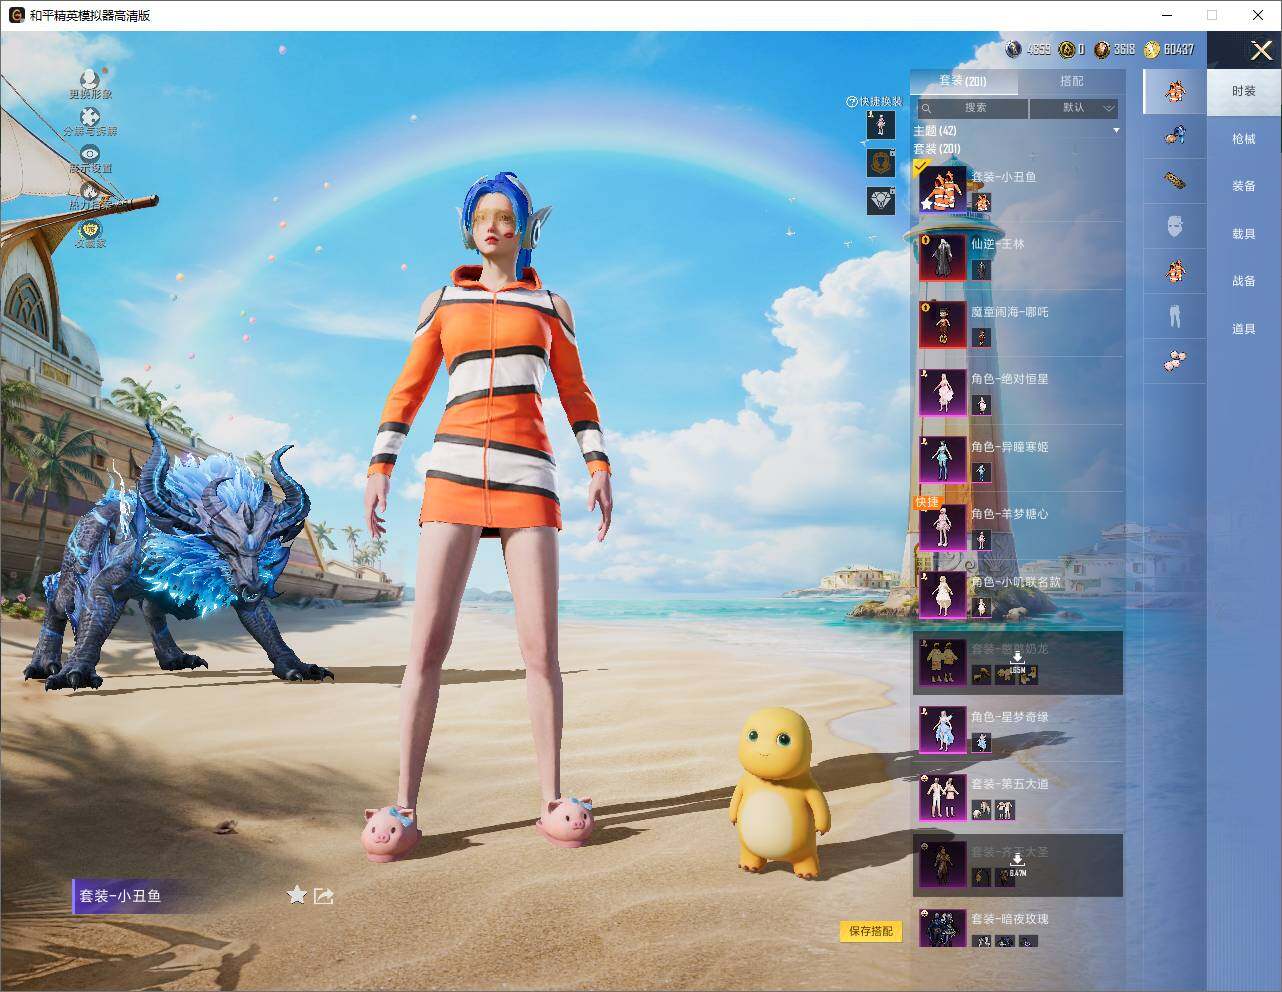Open the 默认 sort dropdown
Image resolution: width=1282 pixels, height=992 pixels.
[1074, 108]
